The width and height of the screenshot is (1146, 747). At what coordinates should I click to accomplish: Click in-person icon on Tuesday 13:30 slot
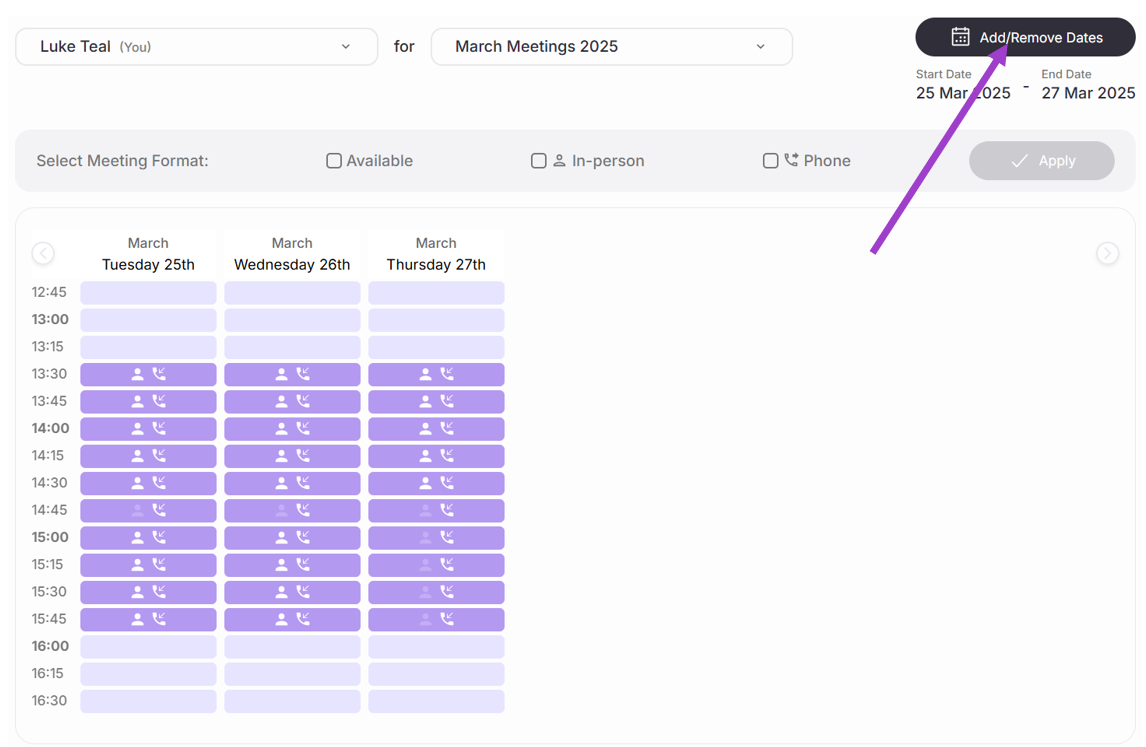tap(138, 374)
